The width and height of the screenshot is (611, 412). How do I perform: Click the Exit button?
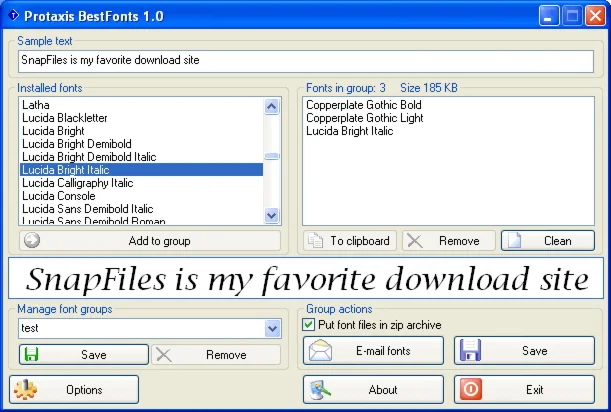524,389
